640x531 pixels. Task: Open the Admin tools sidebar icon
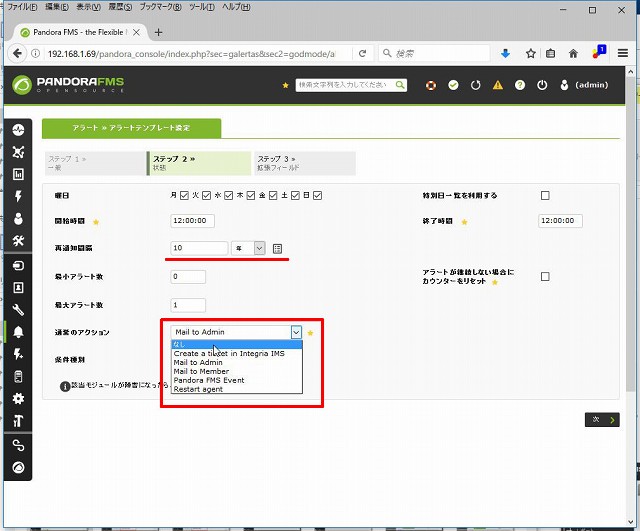(18, 421)
